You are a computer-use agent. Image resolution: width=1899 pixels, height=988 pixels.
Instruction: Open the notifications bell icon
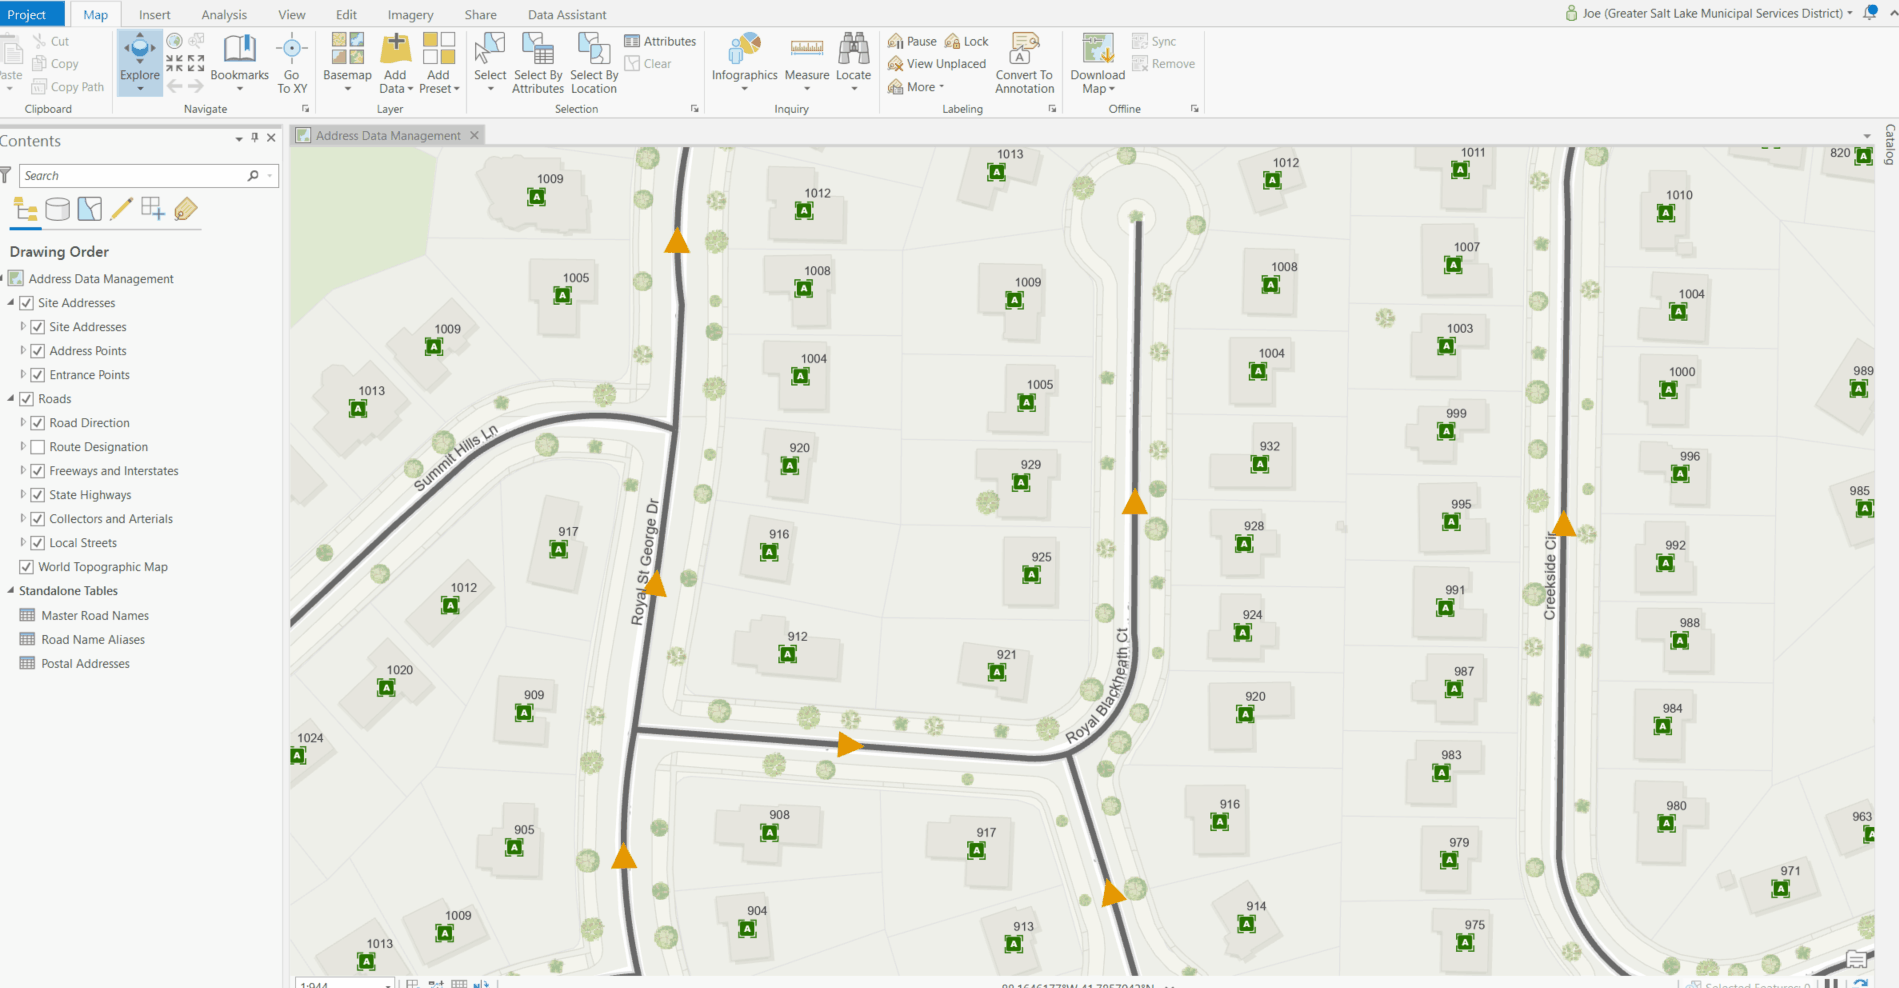pyautogui.click(x=1870, y=13)
